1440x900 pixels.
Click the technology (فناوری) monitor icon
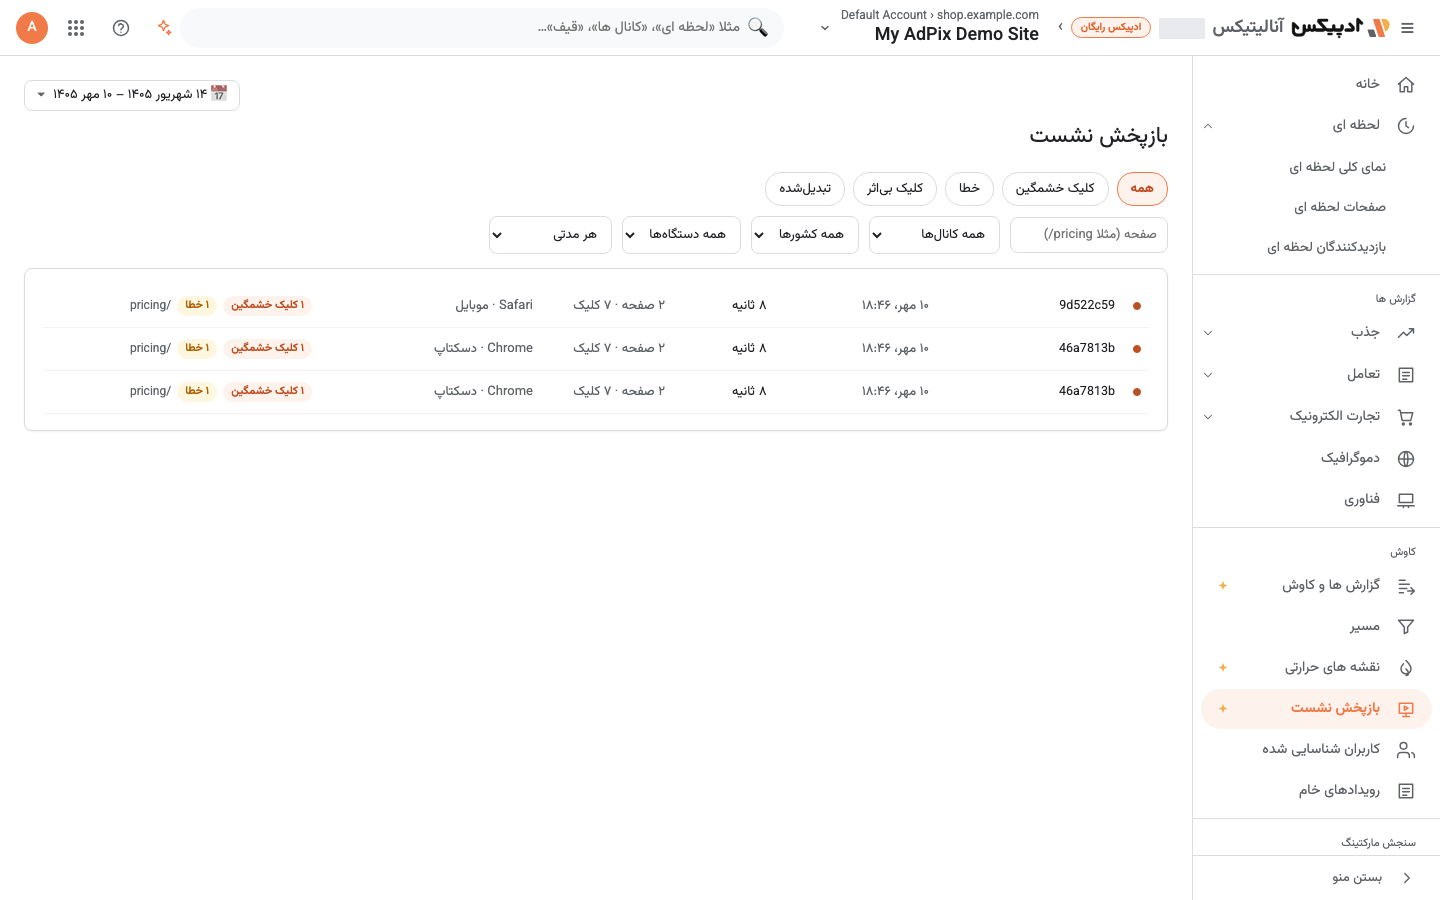click(x=1406, y=500)
